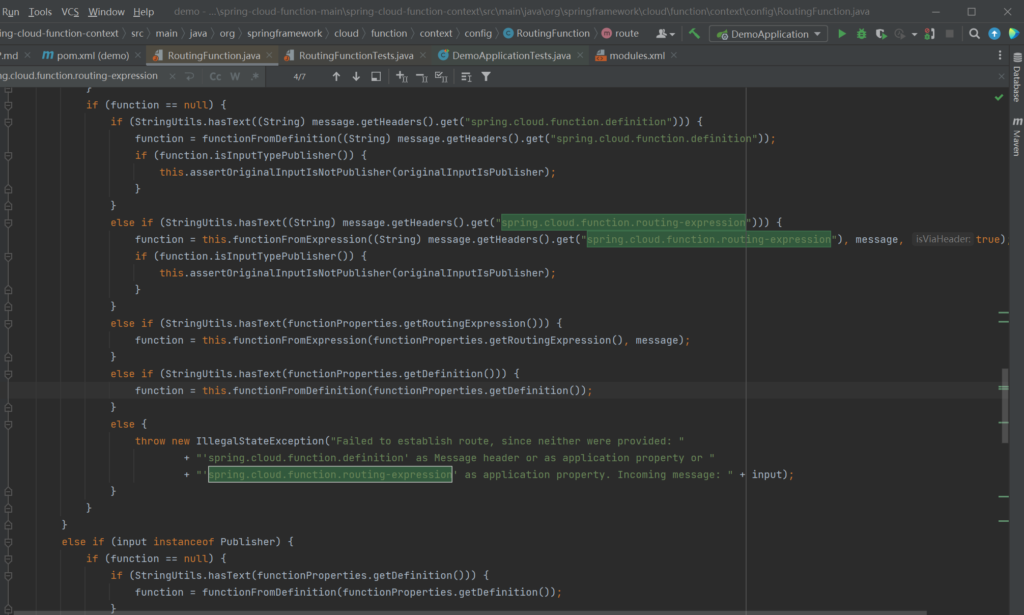The width and height of the screenshot is (1024, 615).
Task: Open the user account icon dropdown
Action: click(665, 34)
